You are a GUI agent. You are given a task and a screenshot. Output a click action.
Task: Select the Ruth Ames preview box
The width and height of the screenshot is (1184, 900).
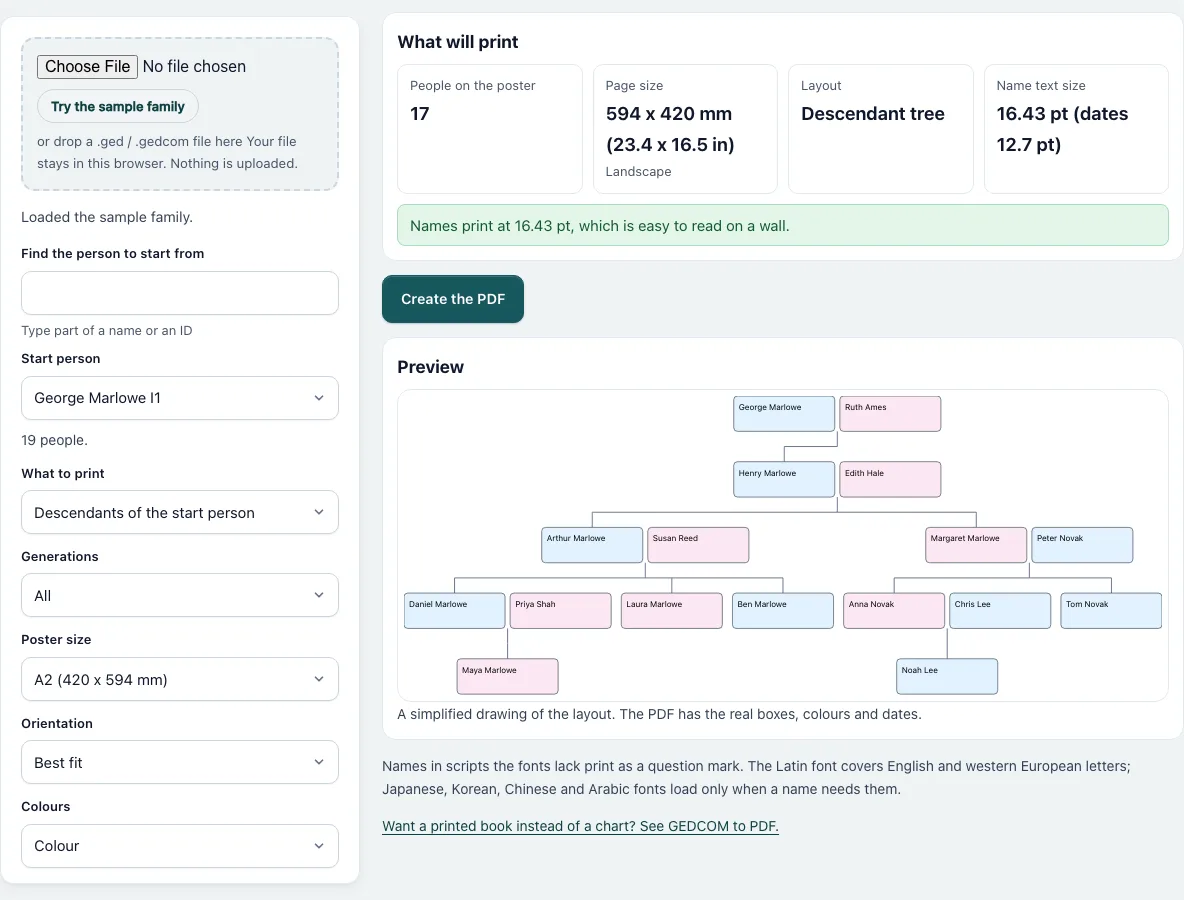click(x=890, y=414)
